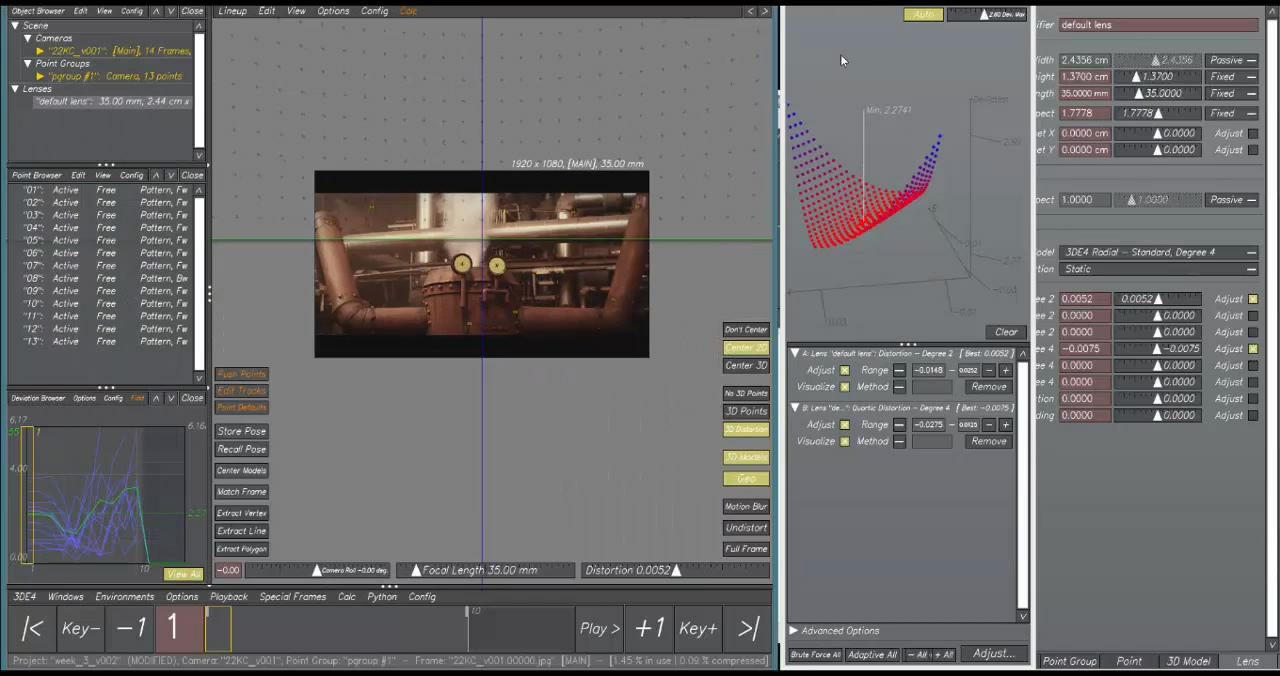Toggle Adjust checkbox for parameter A Distortion Degree 2
The image size is (1280, 676).
point(845,370)
